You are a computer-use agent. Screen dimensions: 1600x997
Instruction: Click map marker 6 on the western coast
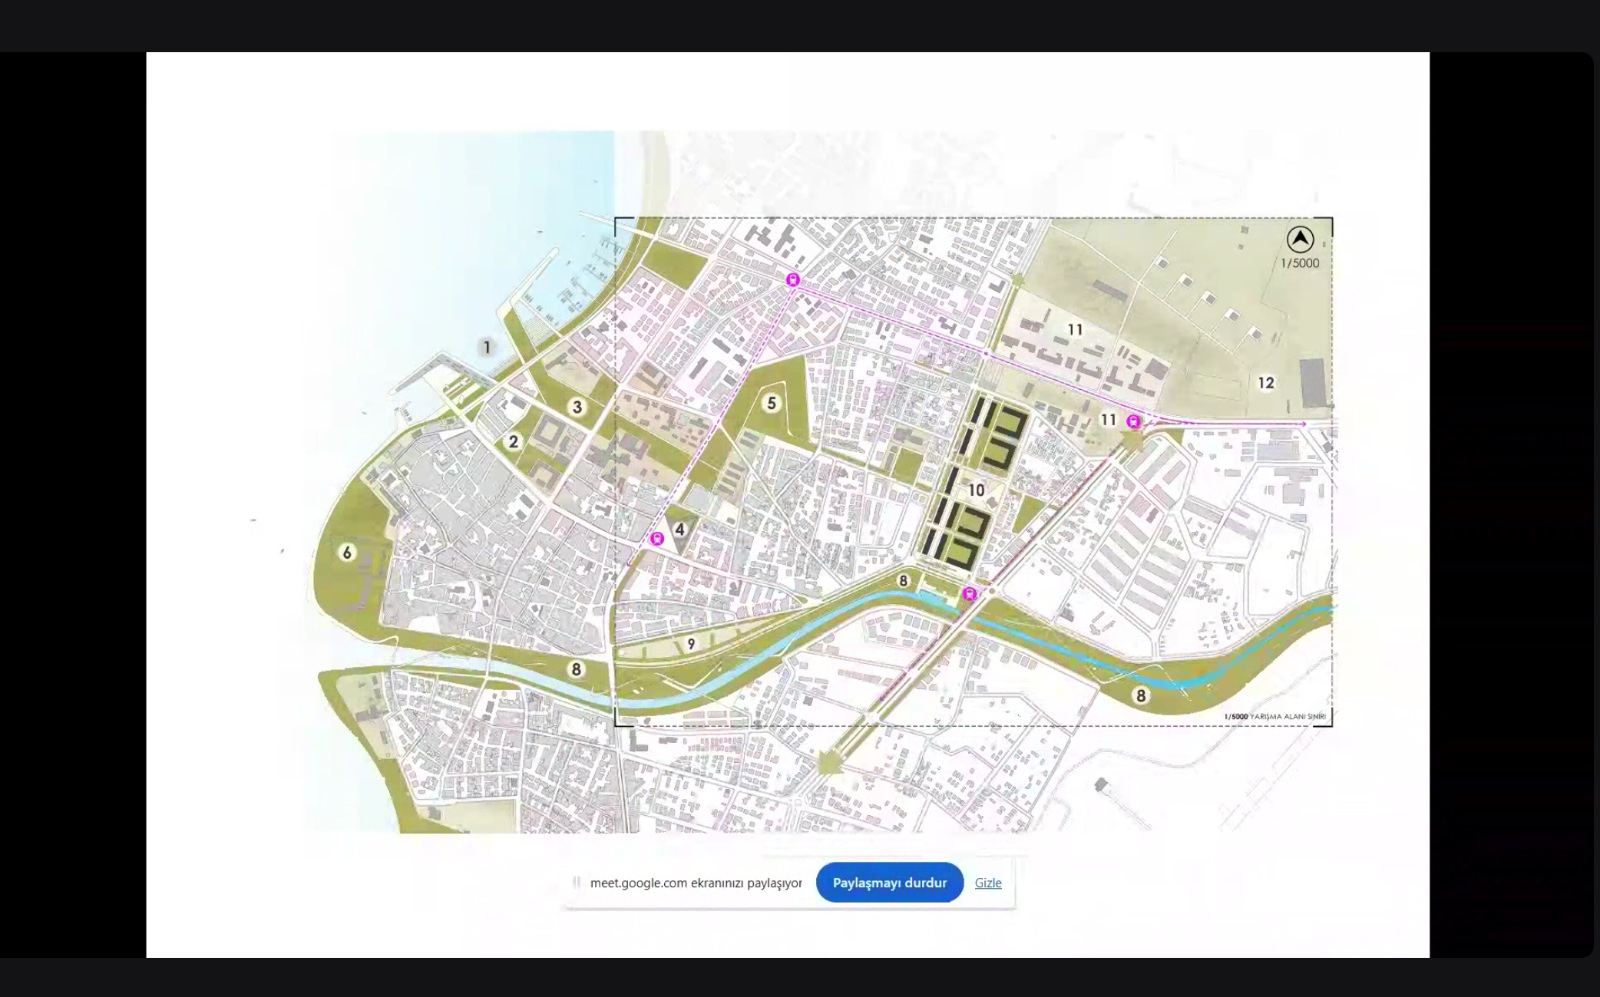tap(347, 552)
